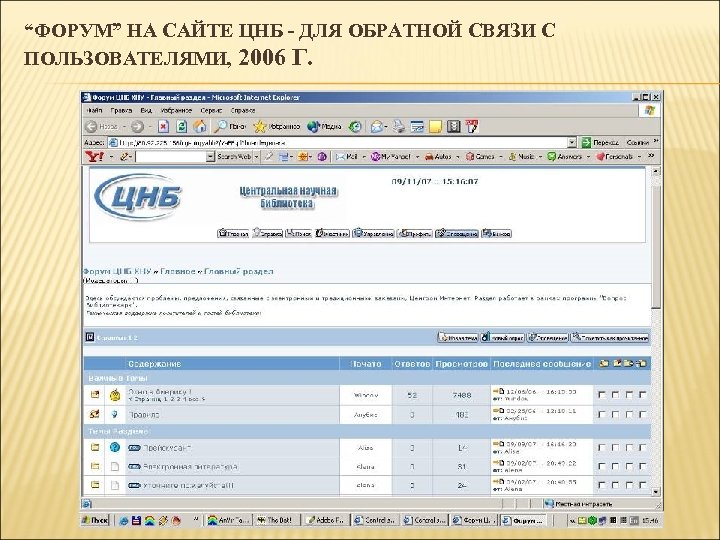
Task: Click the My Yahoo toolbar icon
Action: click(376, 157)
